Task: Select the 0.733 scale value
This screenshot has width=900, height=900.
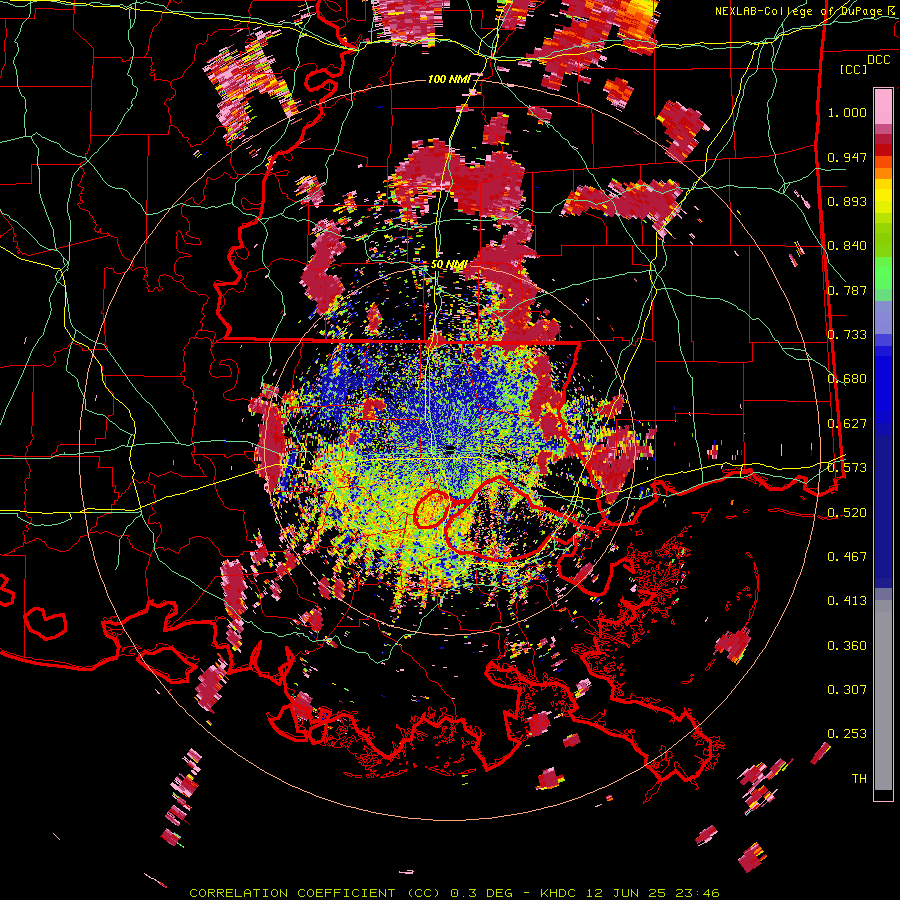Action: coord(847,335)
